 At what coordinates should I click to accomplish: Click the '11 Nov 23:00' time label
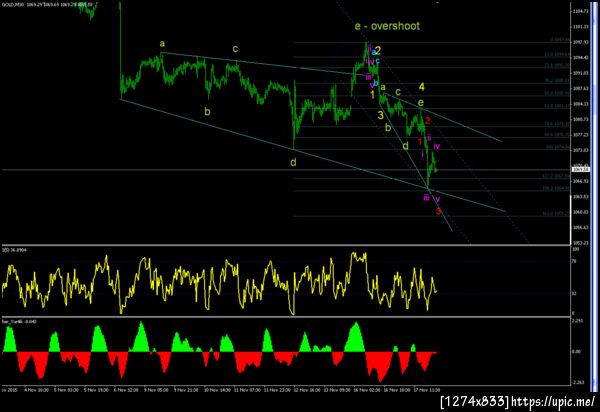point(277,390)
